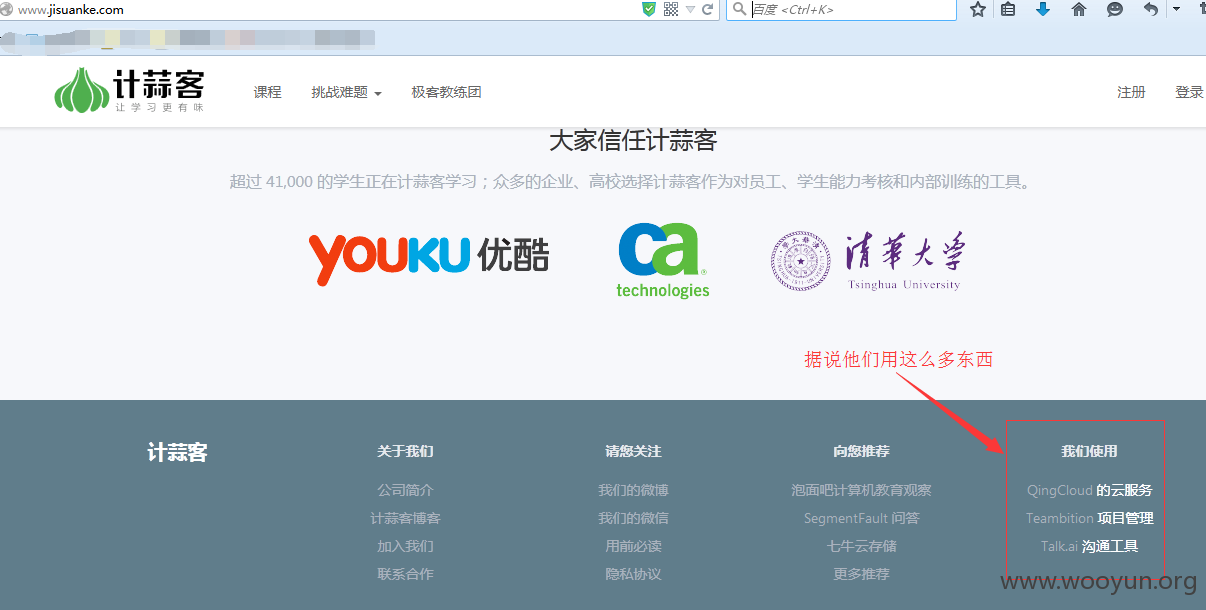Expand dropdown next to undo arrow

[x=1176, y=9]
